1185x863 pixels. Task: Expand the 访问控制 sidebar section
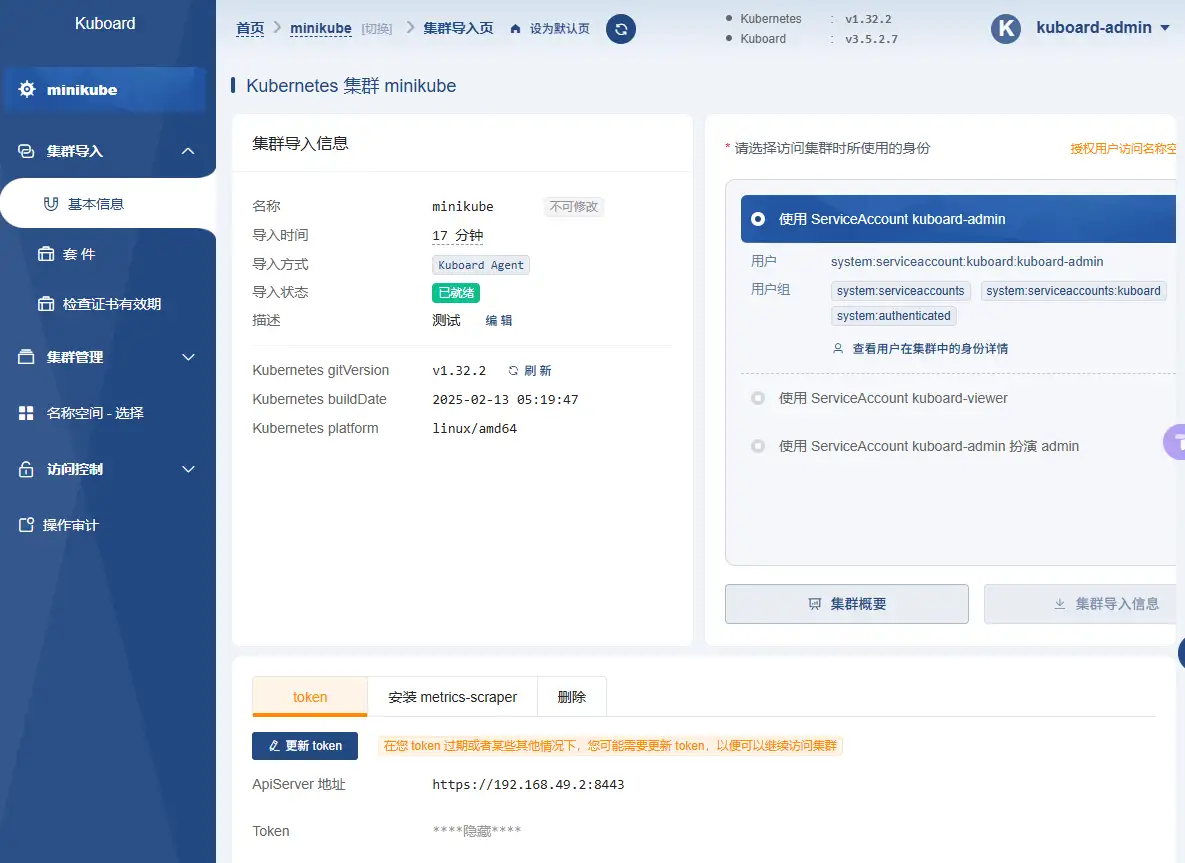coord(188,469)
